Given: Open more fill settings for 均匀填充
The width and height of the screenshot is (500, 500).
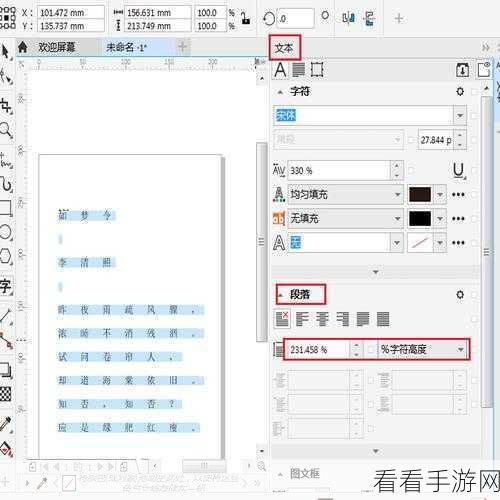Looking at the screenshot, I should [x=458, y=194].
